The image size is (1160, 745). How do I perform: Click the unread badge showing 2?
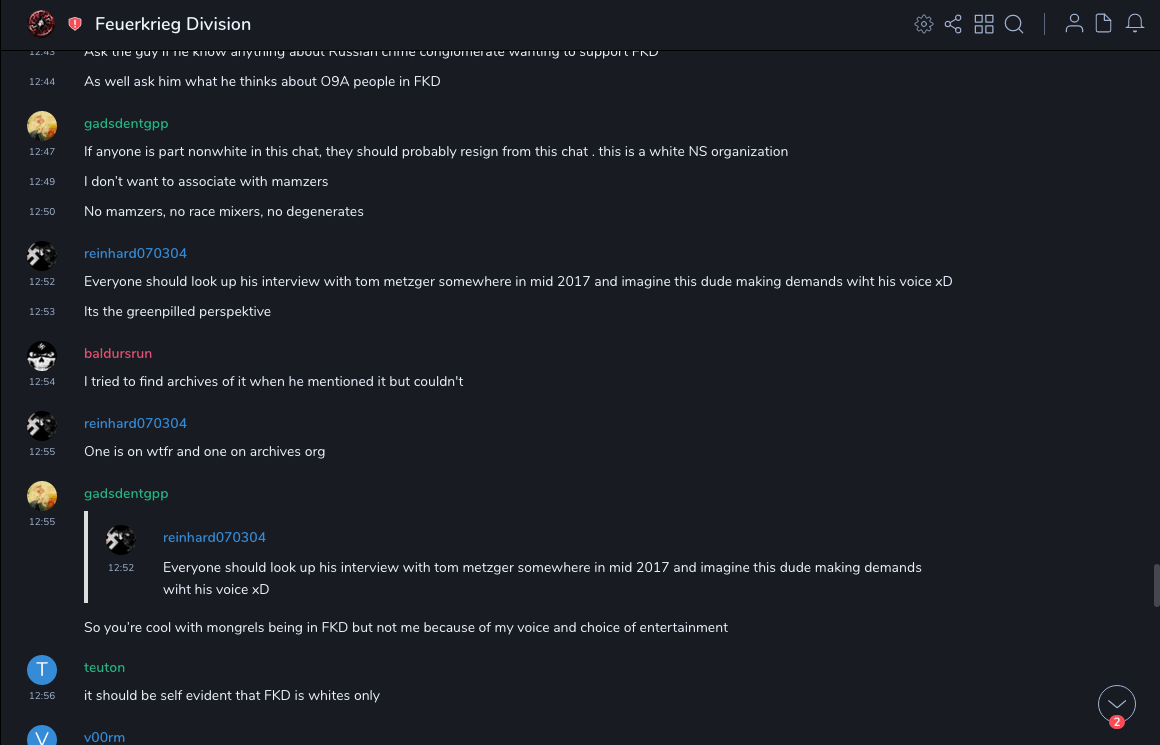(x=1117, y=722)
